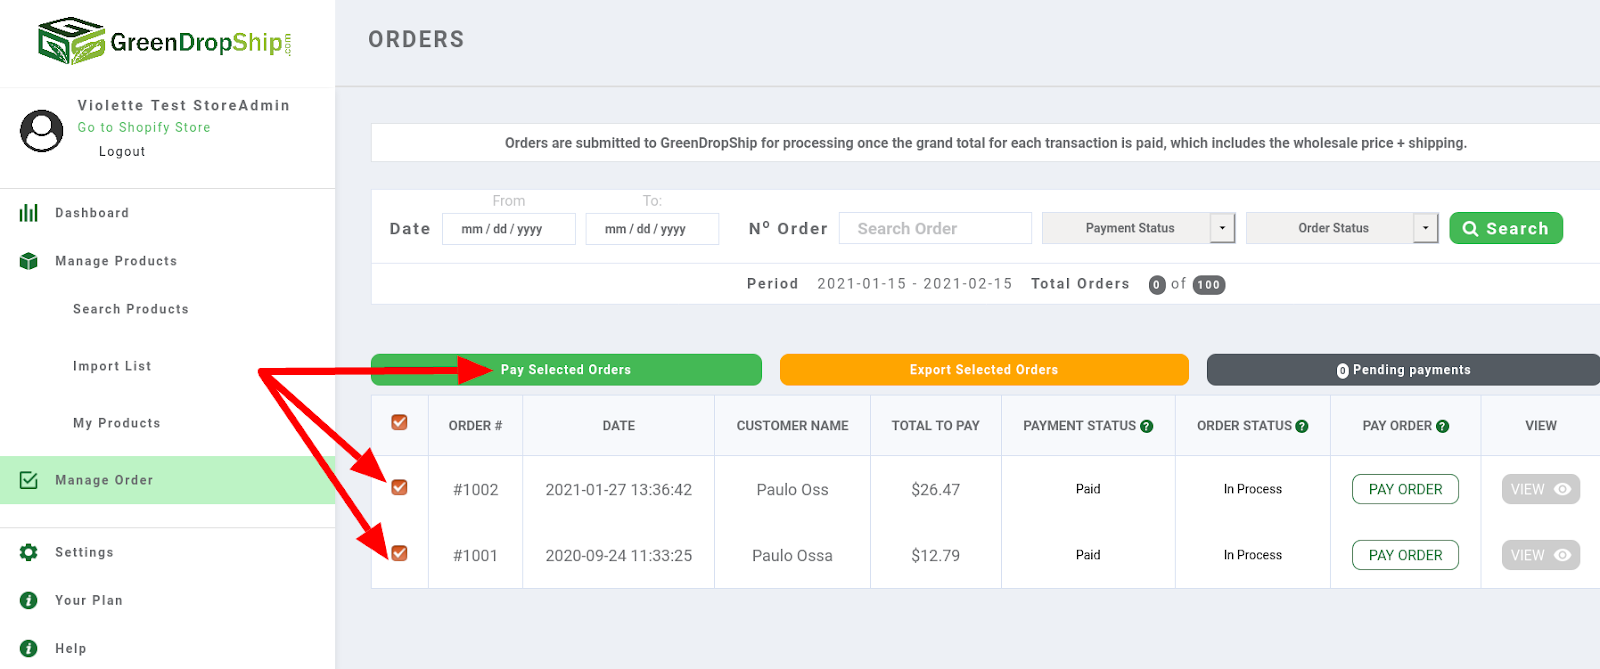Click the Logout link

coord(122,151)
